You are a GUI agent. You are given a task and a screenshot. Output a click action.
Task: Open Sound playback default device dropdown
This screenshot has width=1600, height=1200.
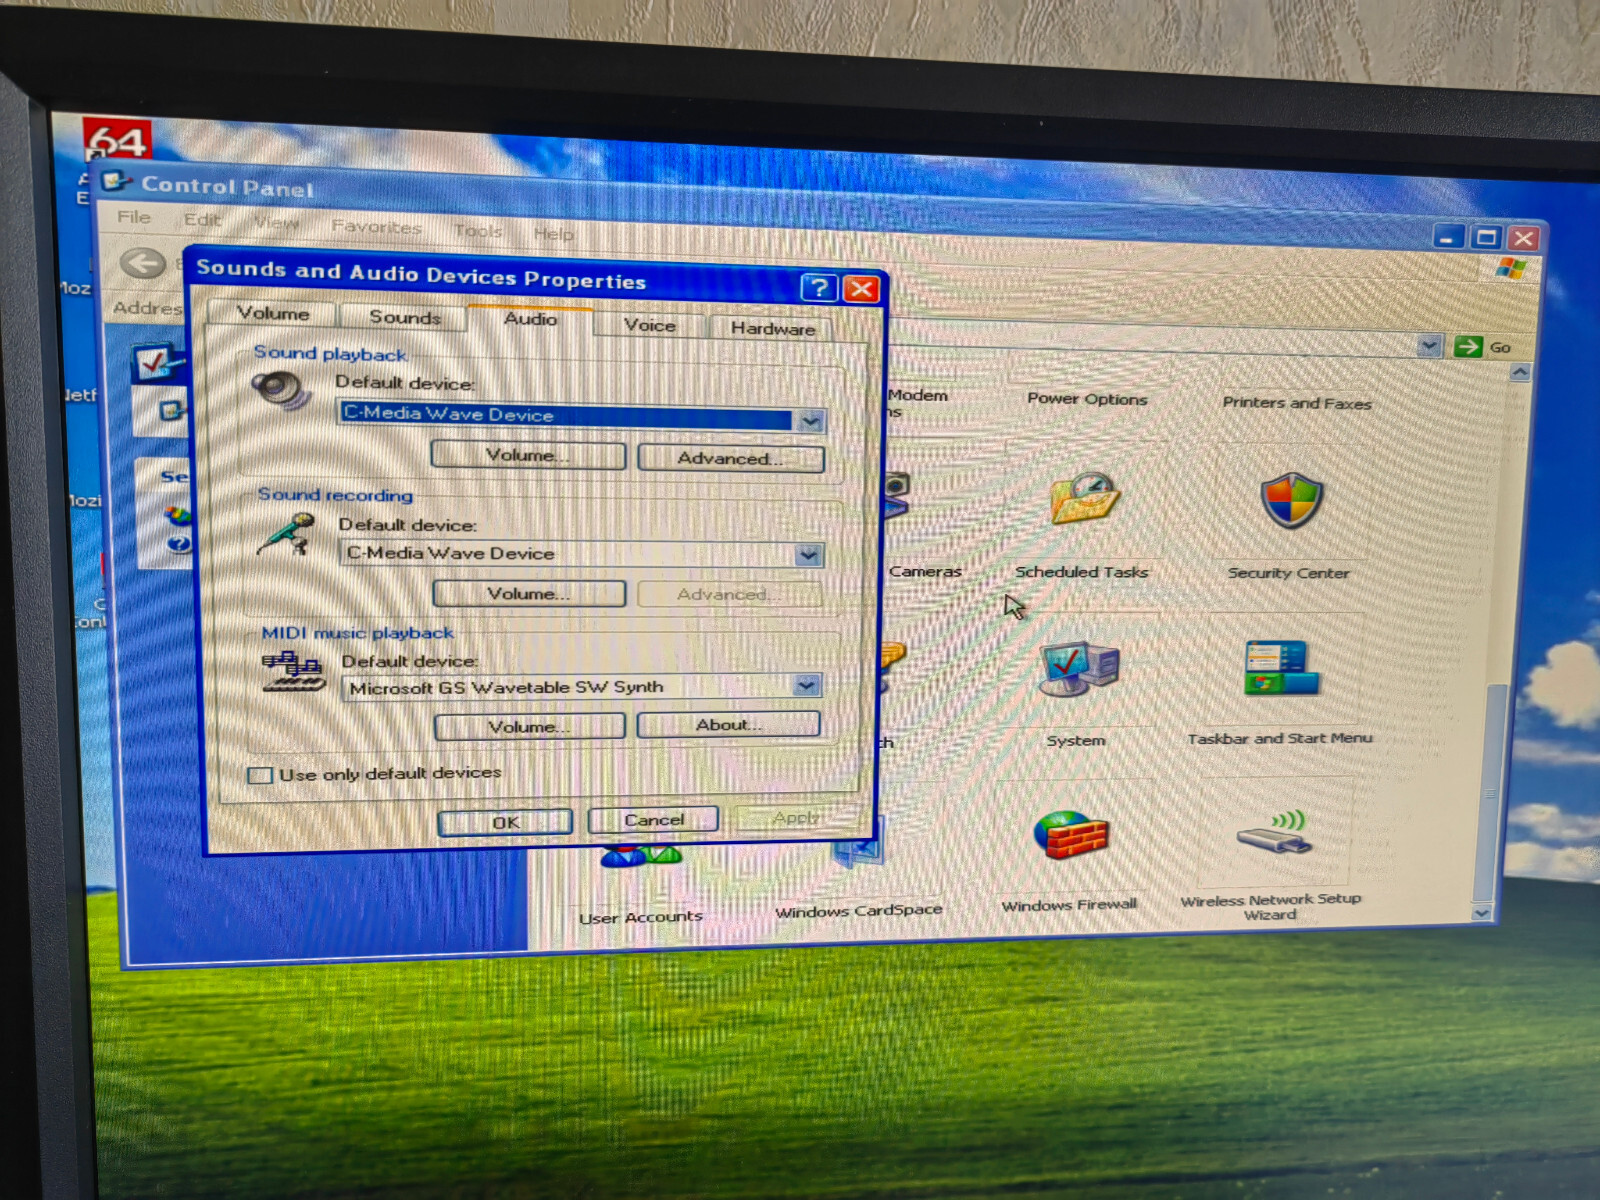click(x=811, y=421)
